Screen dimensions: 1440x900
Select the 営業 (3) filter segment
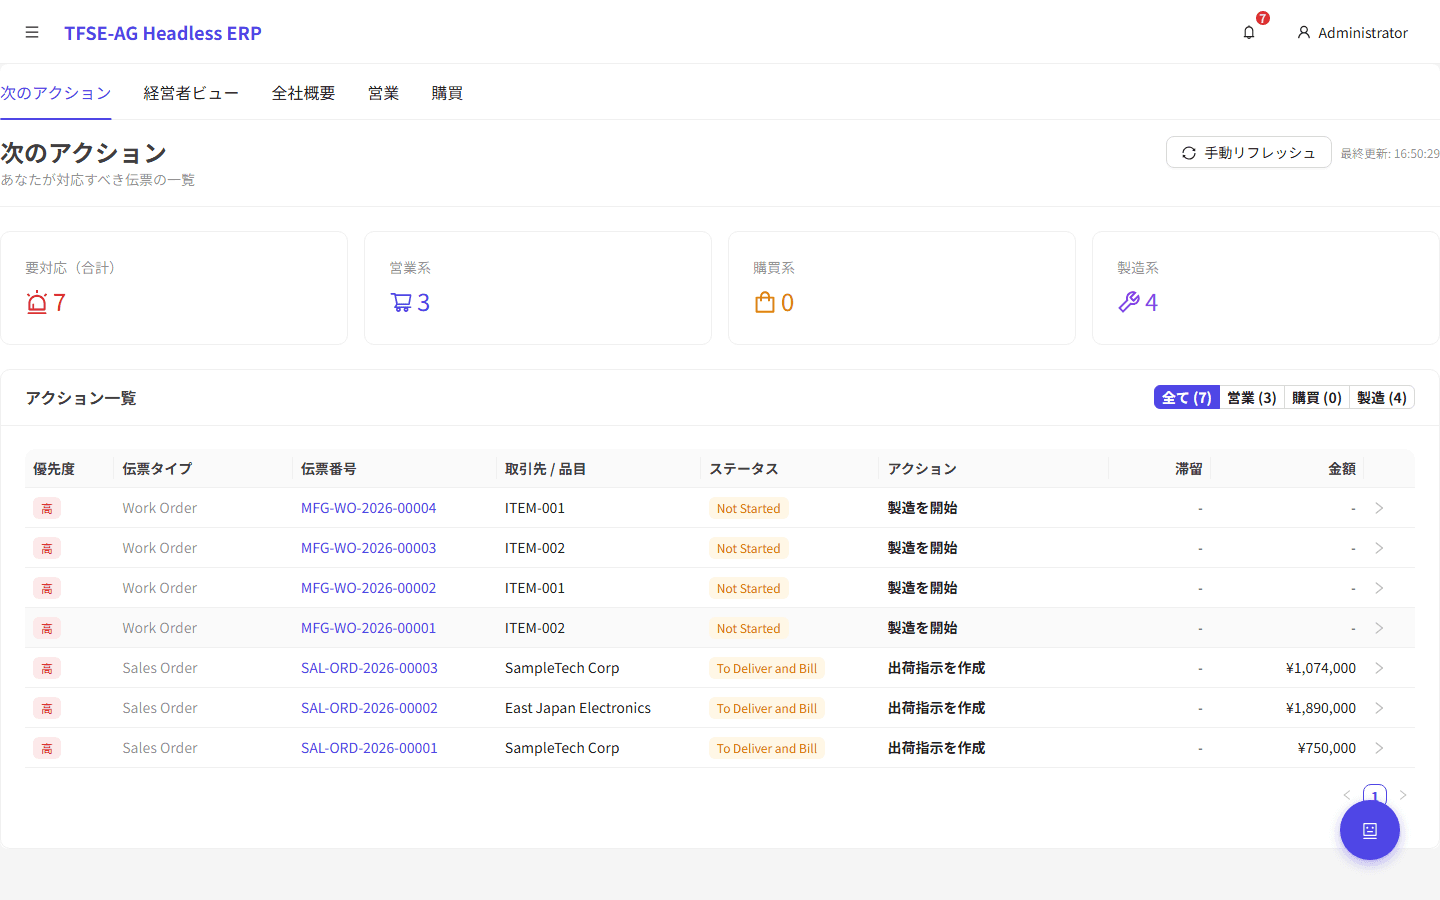[1251, 398]
